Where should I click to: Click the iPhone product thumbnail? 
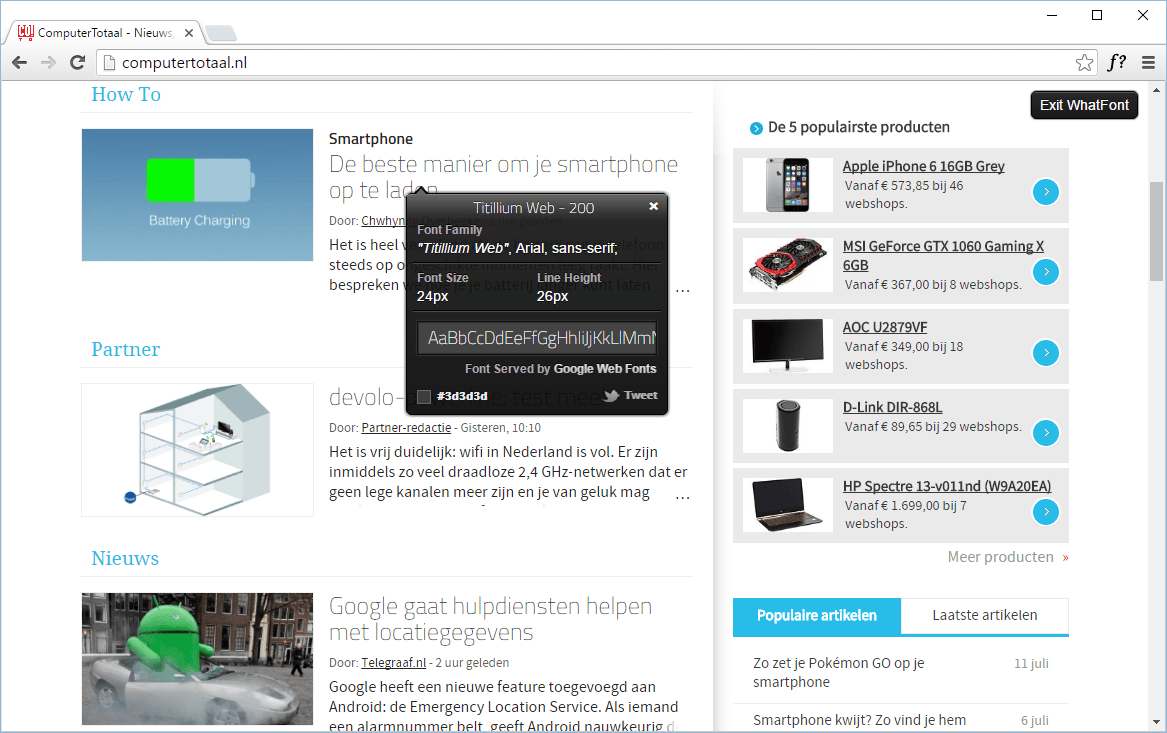[787, 185]
